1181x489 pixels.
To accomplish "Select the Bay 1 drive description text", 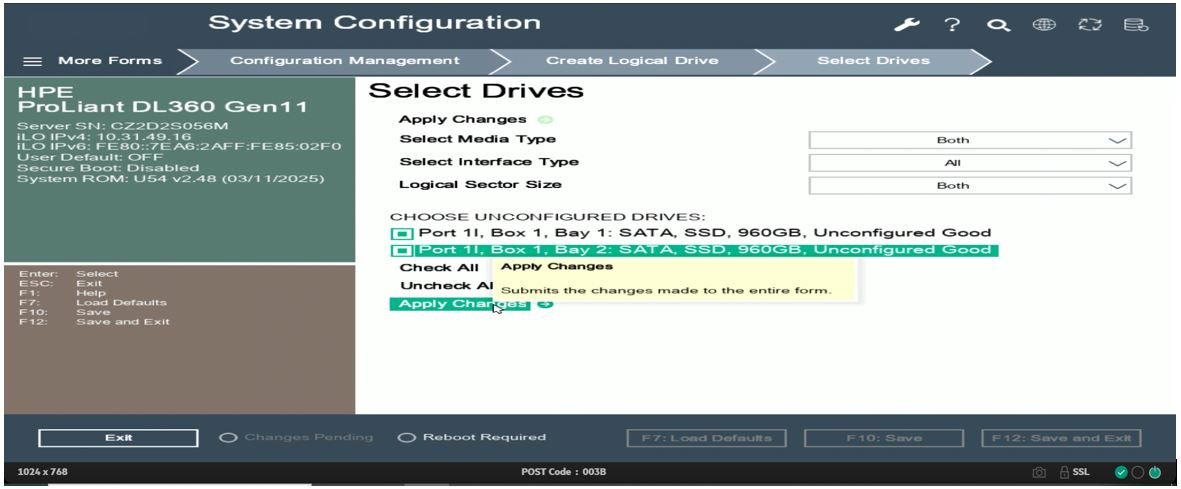I will [705, 233].
